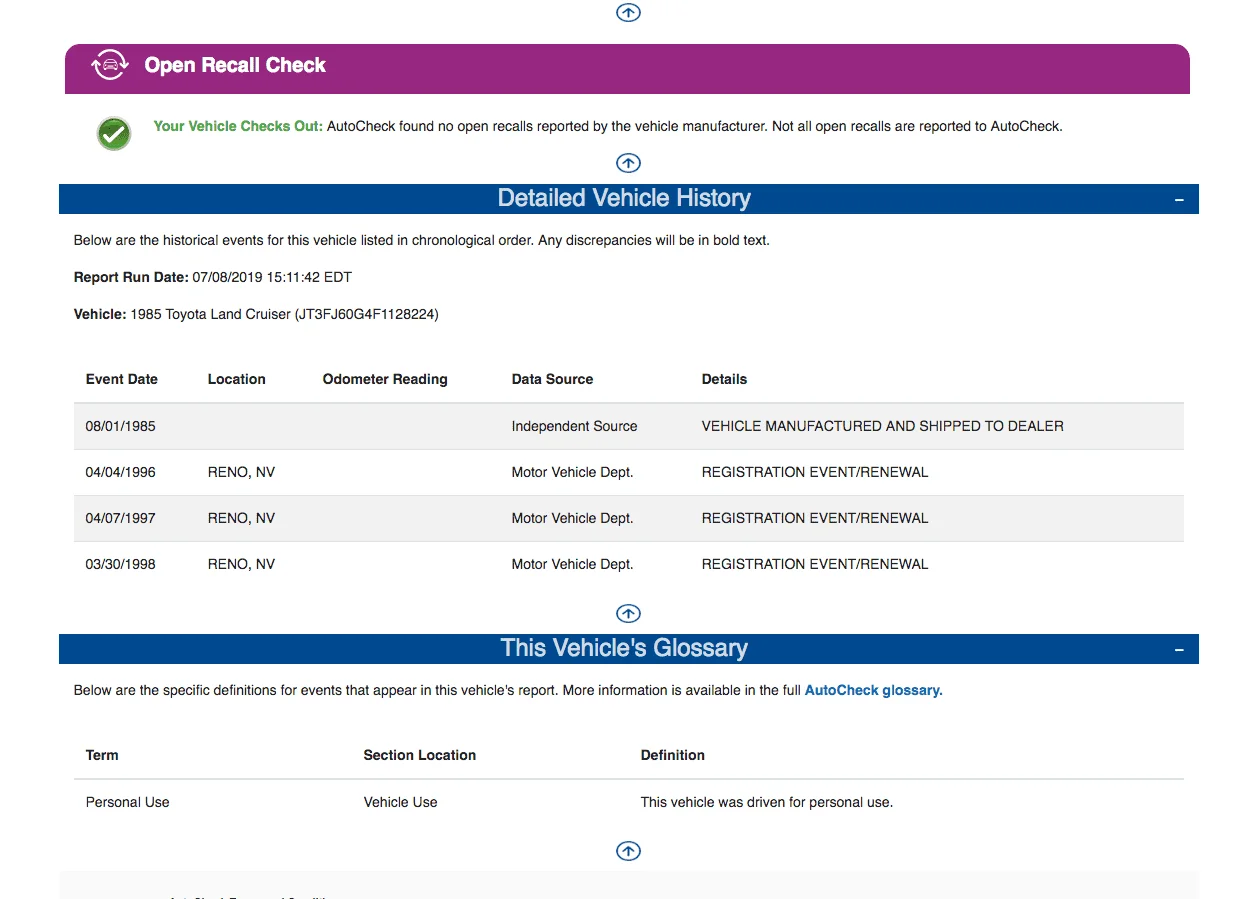
Task: Click Motor Vehicle Dept. in the 04/07/1997 row
Action: (572, 518)
